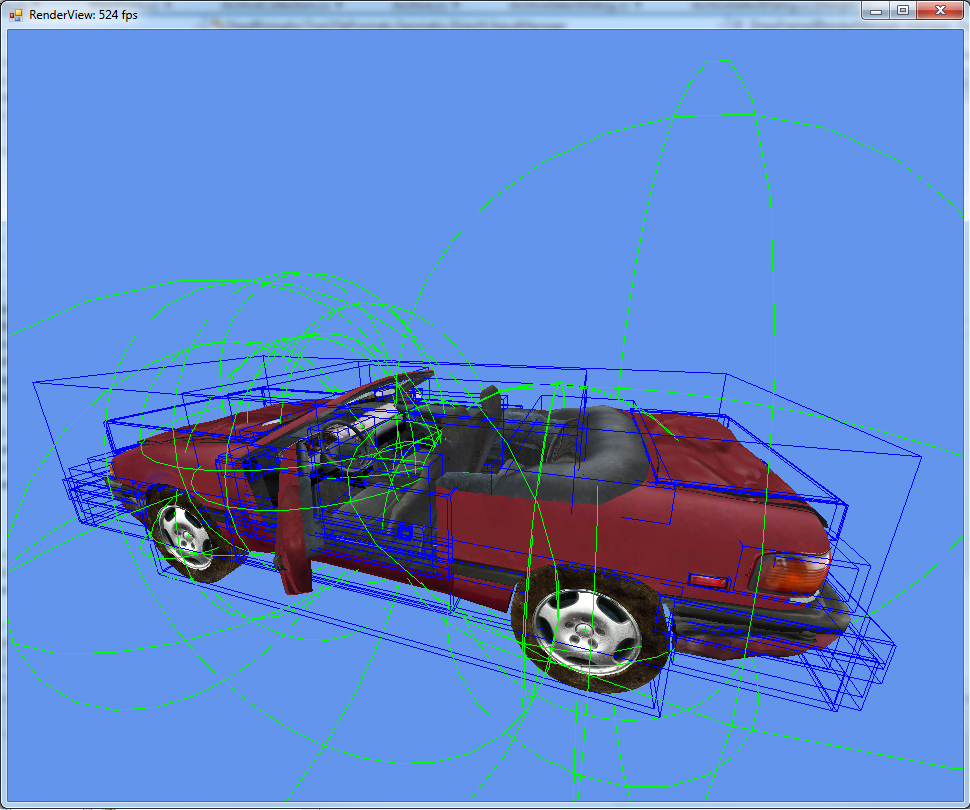970x810 pixels.
Task: Click the RenderView: 524 fps title text
Action: coord(84,15)
